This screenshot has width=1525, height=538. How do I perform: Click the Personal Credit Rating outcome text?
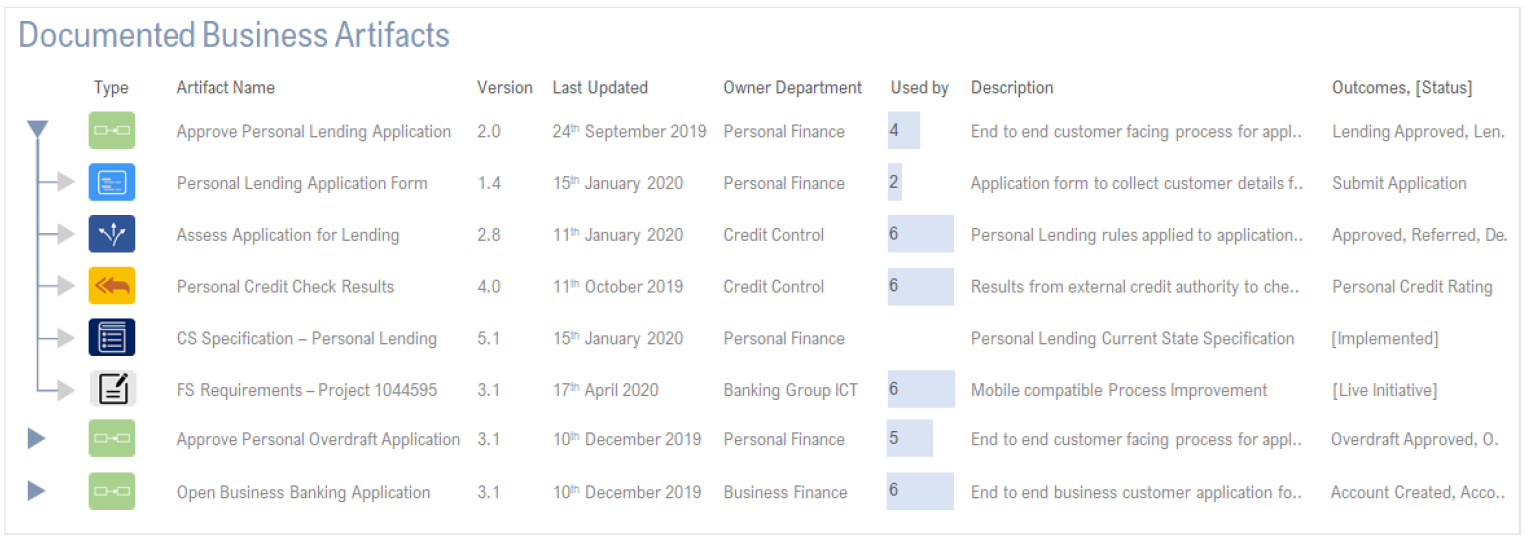click(1412, 287)
